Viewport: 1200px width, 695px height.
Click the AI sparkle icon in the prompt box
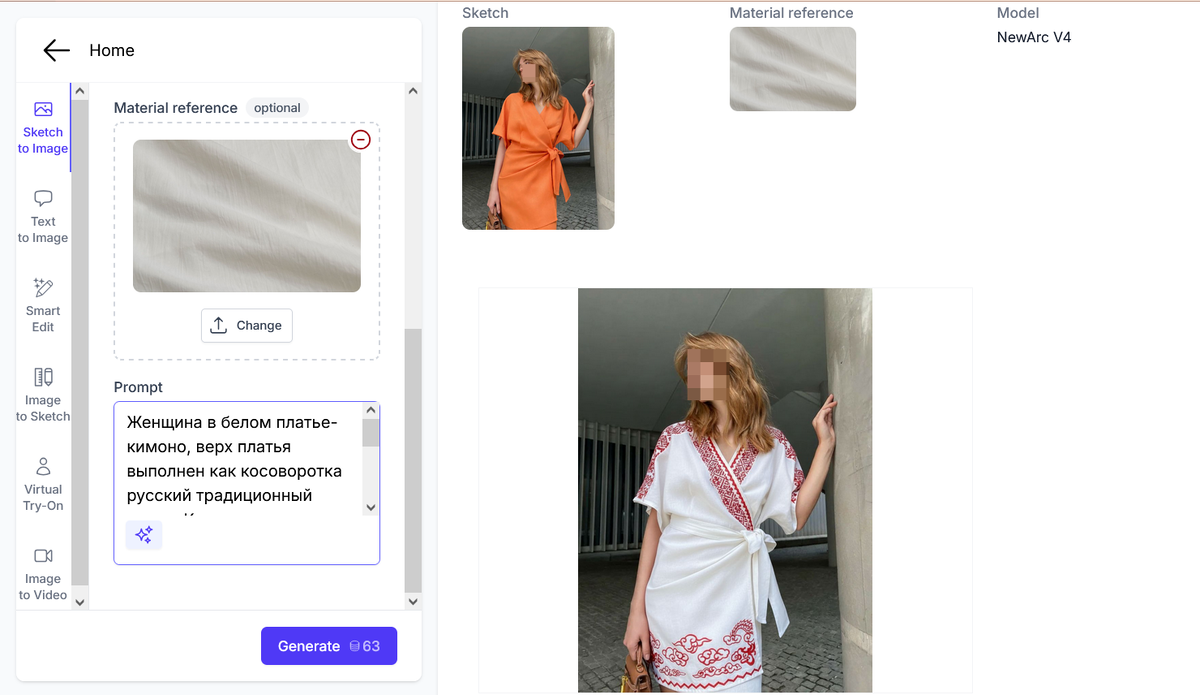click(x=144, y=535)
